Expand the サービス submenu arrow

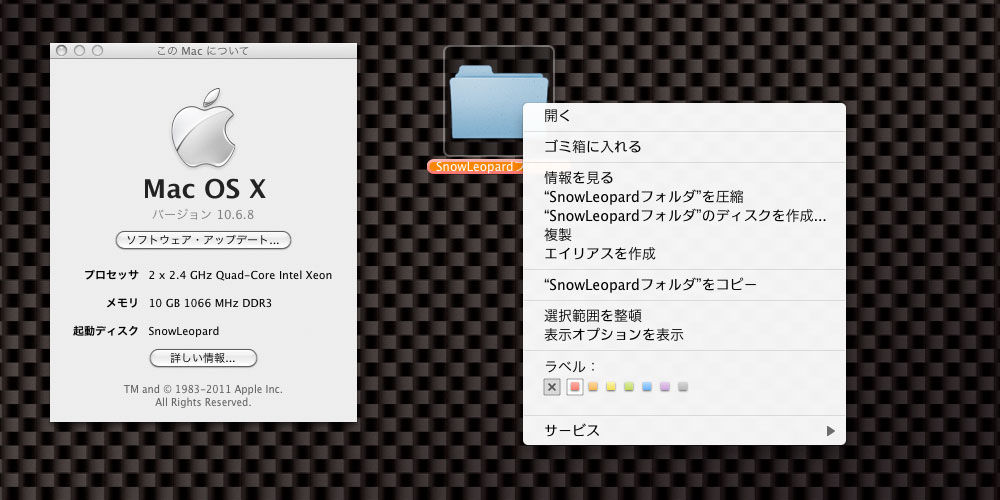(830, 431)
